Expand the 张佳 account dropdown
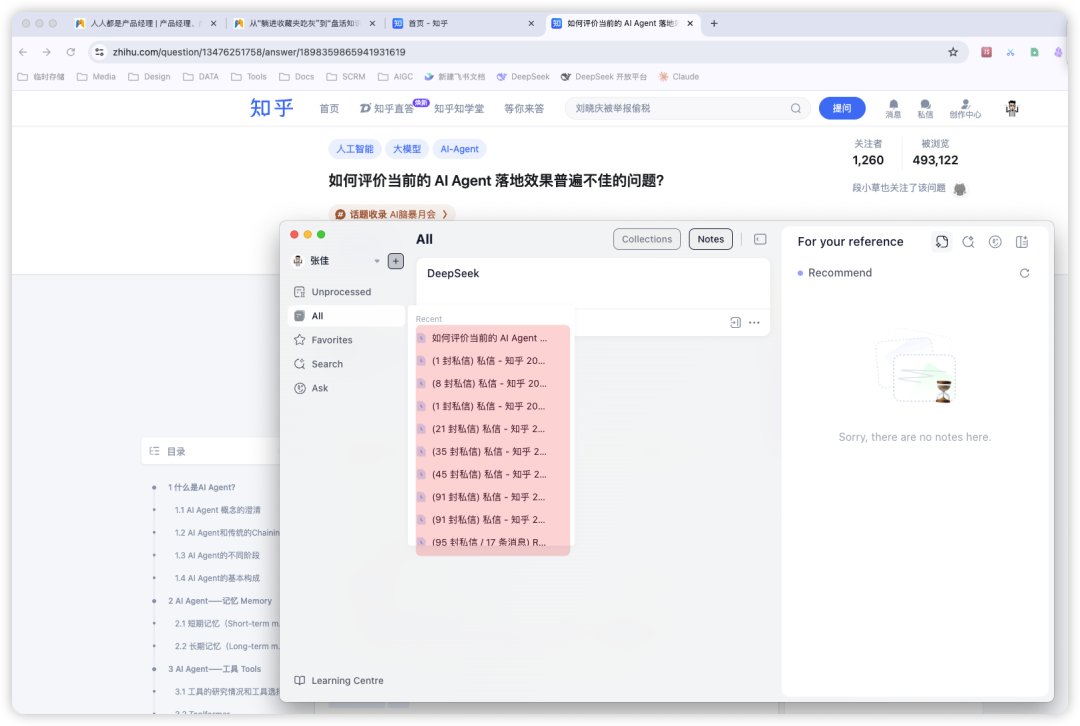The image size is (1080, 726). pos(377,261)
